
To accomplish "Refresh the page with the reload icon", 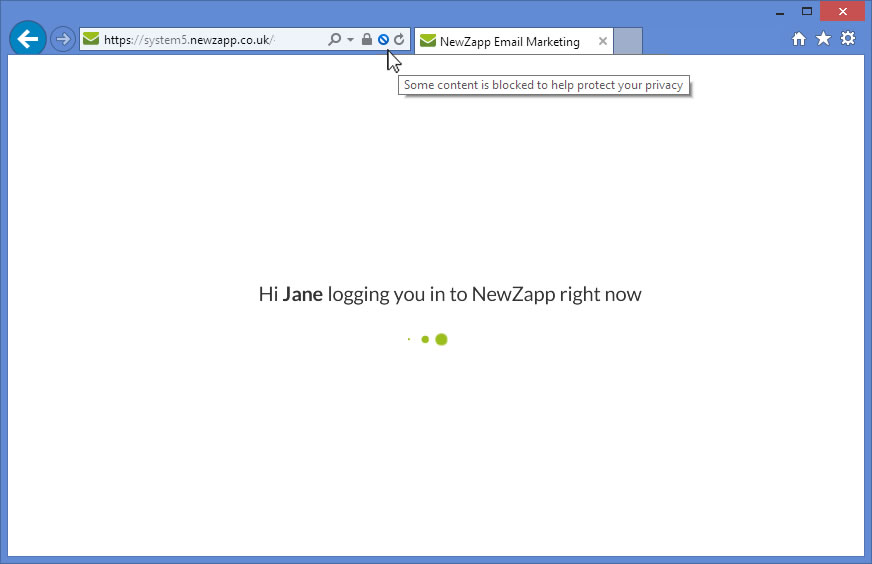I will [x=399, y=39].
